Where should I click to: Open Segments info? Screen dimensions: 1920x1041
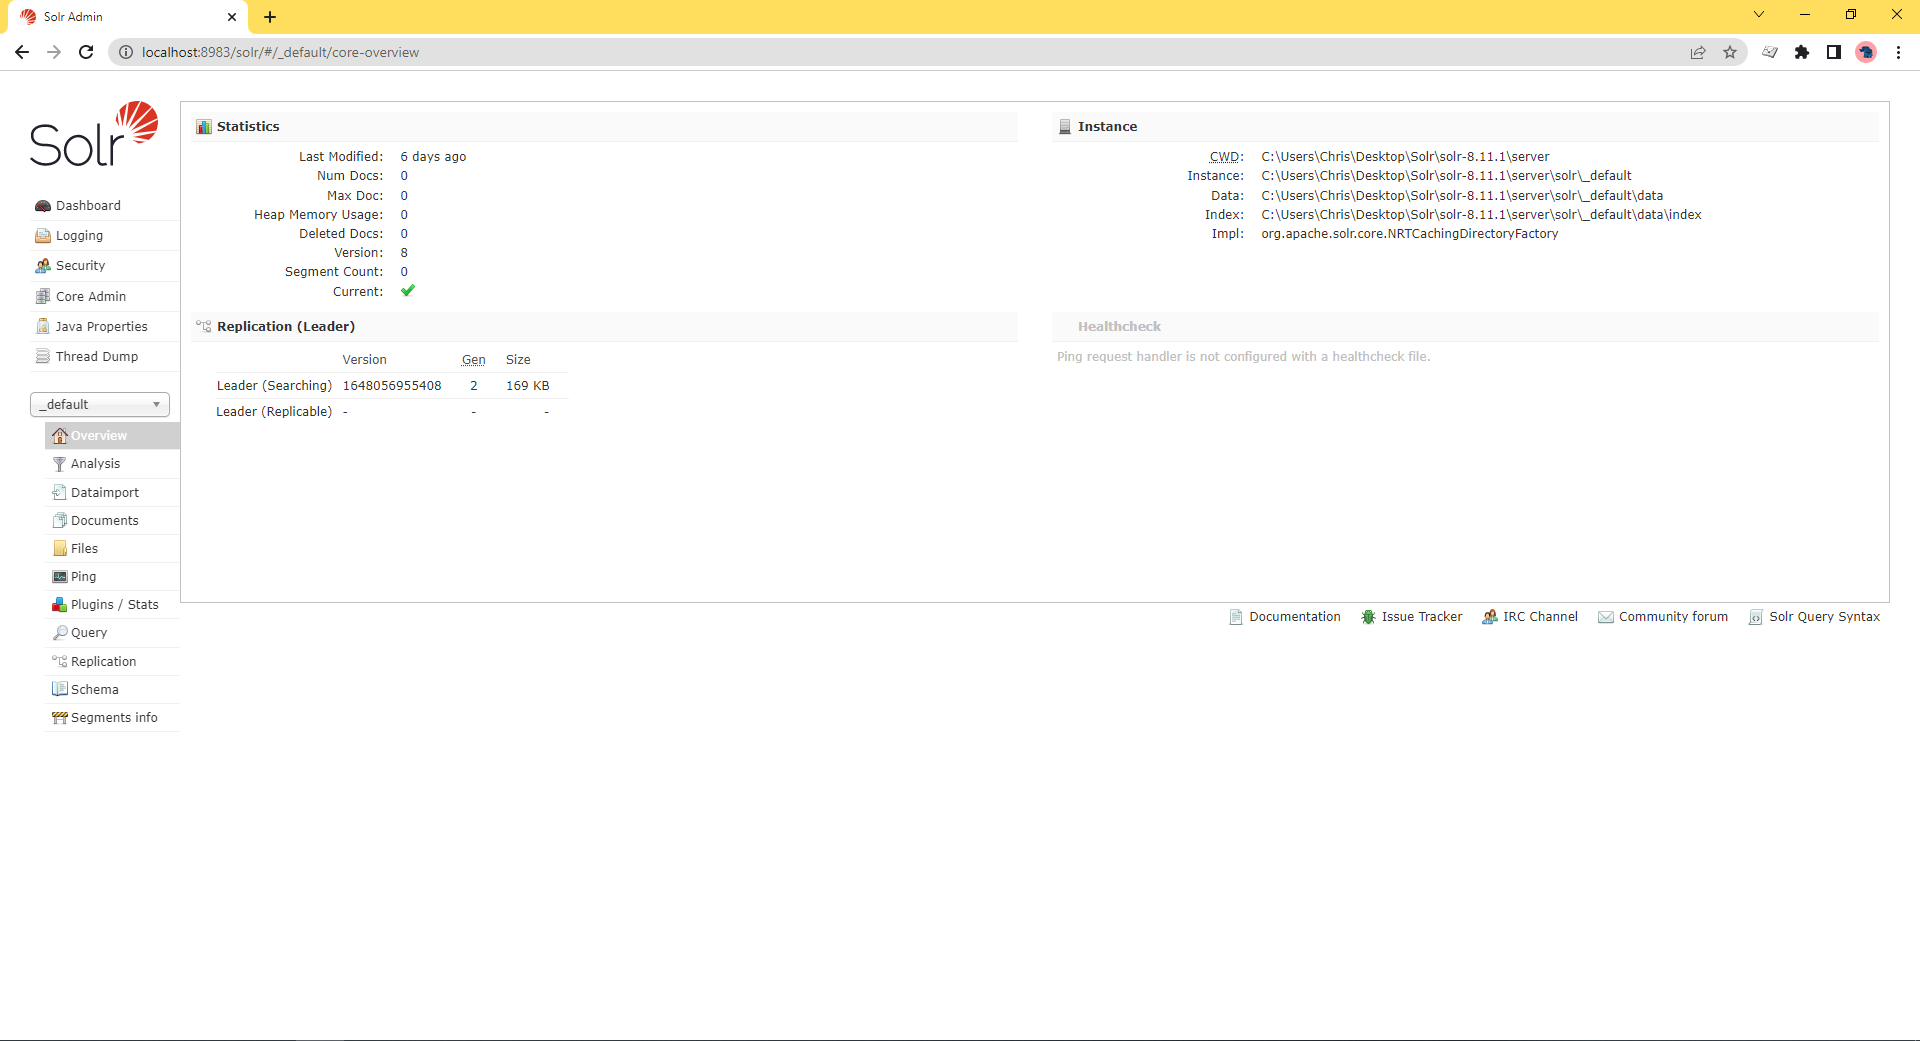(114, 717)
